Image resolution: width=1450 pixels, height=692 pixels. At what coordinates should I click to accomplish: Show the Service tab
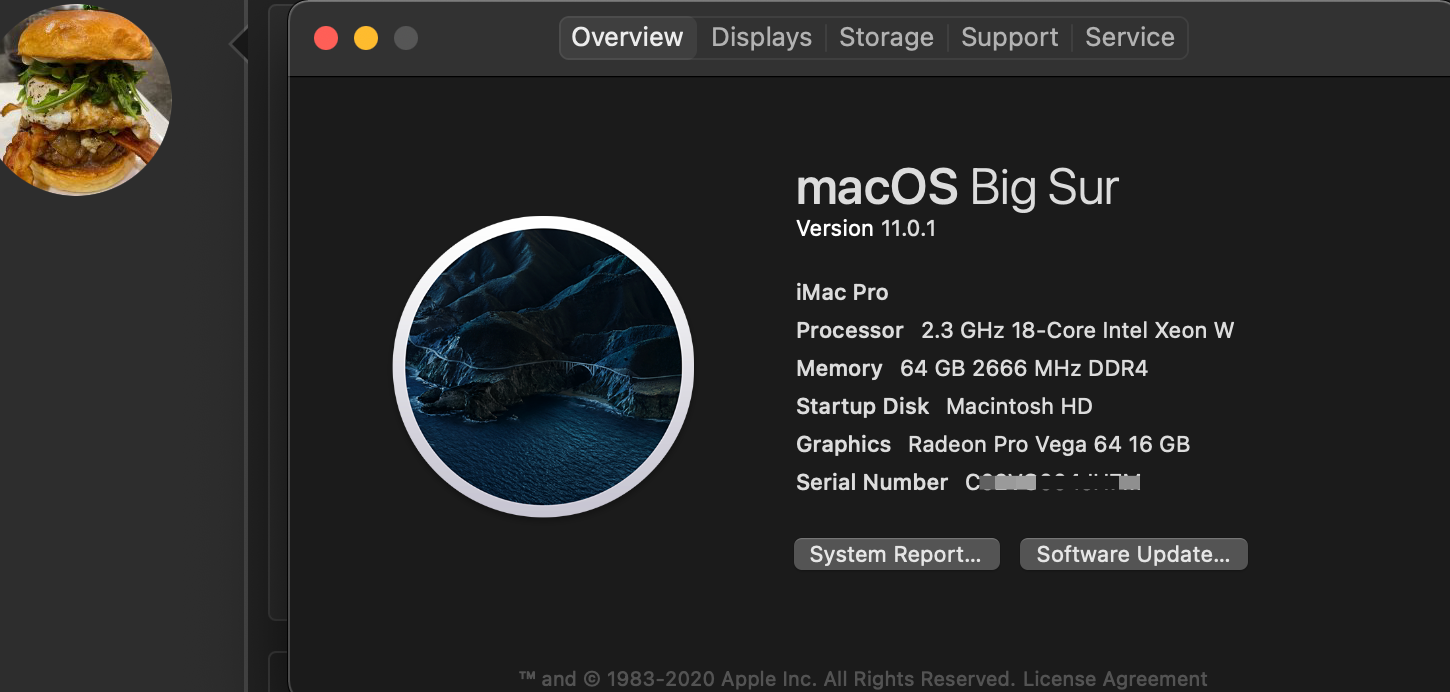pyautogui.click(x=1129, y=38)
